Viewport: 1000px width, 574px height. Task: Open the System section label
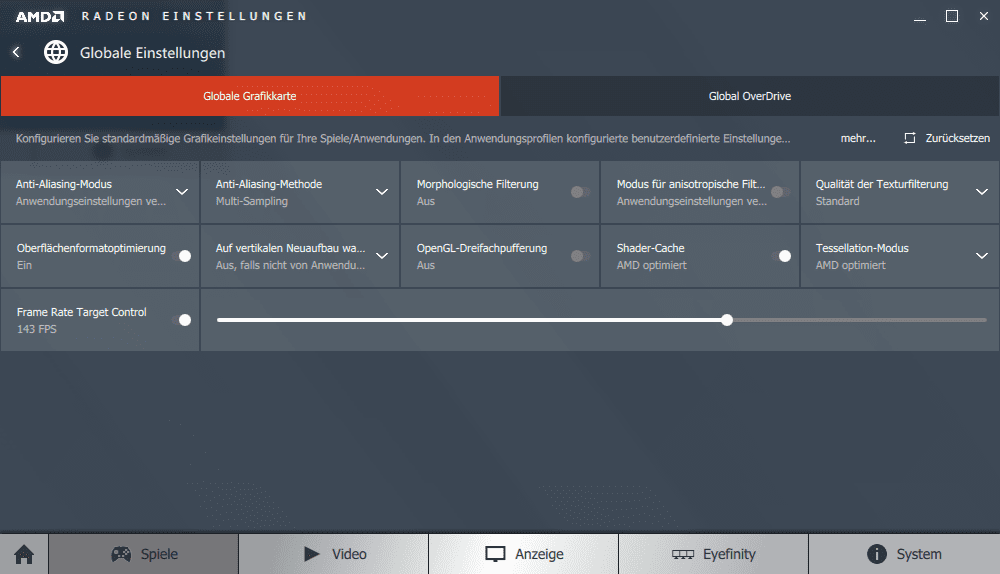click(x=919, y=554)
